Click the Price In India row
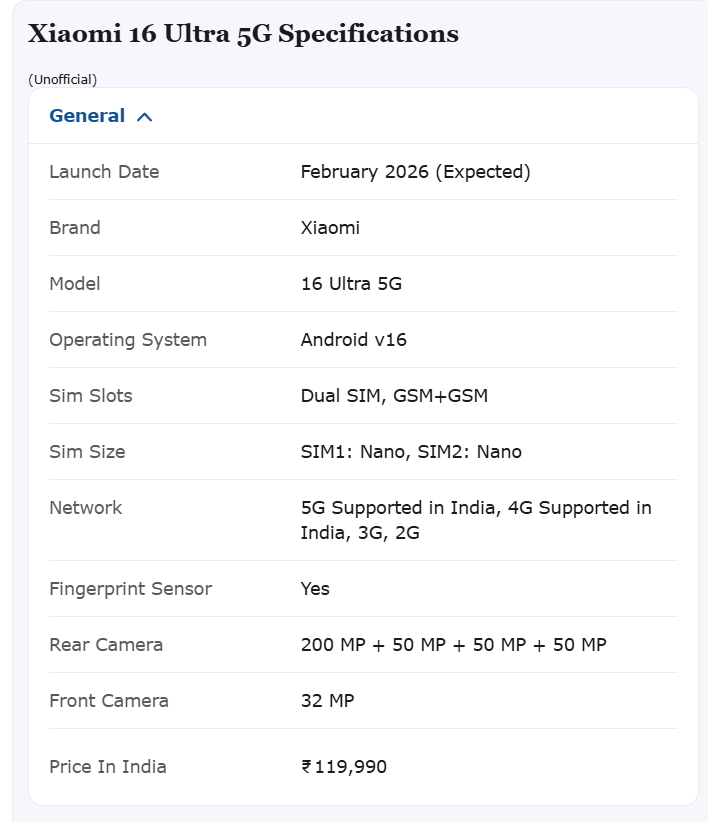The image size is (708, 822). point(107,767)
